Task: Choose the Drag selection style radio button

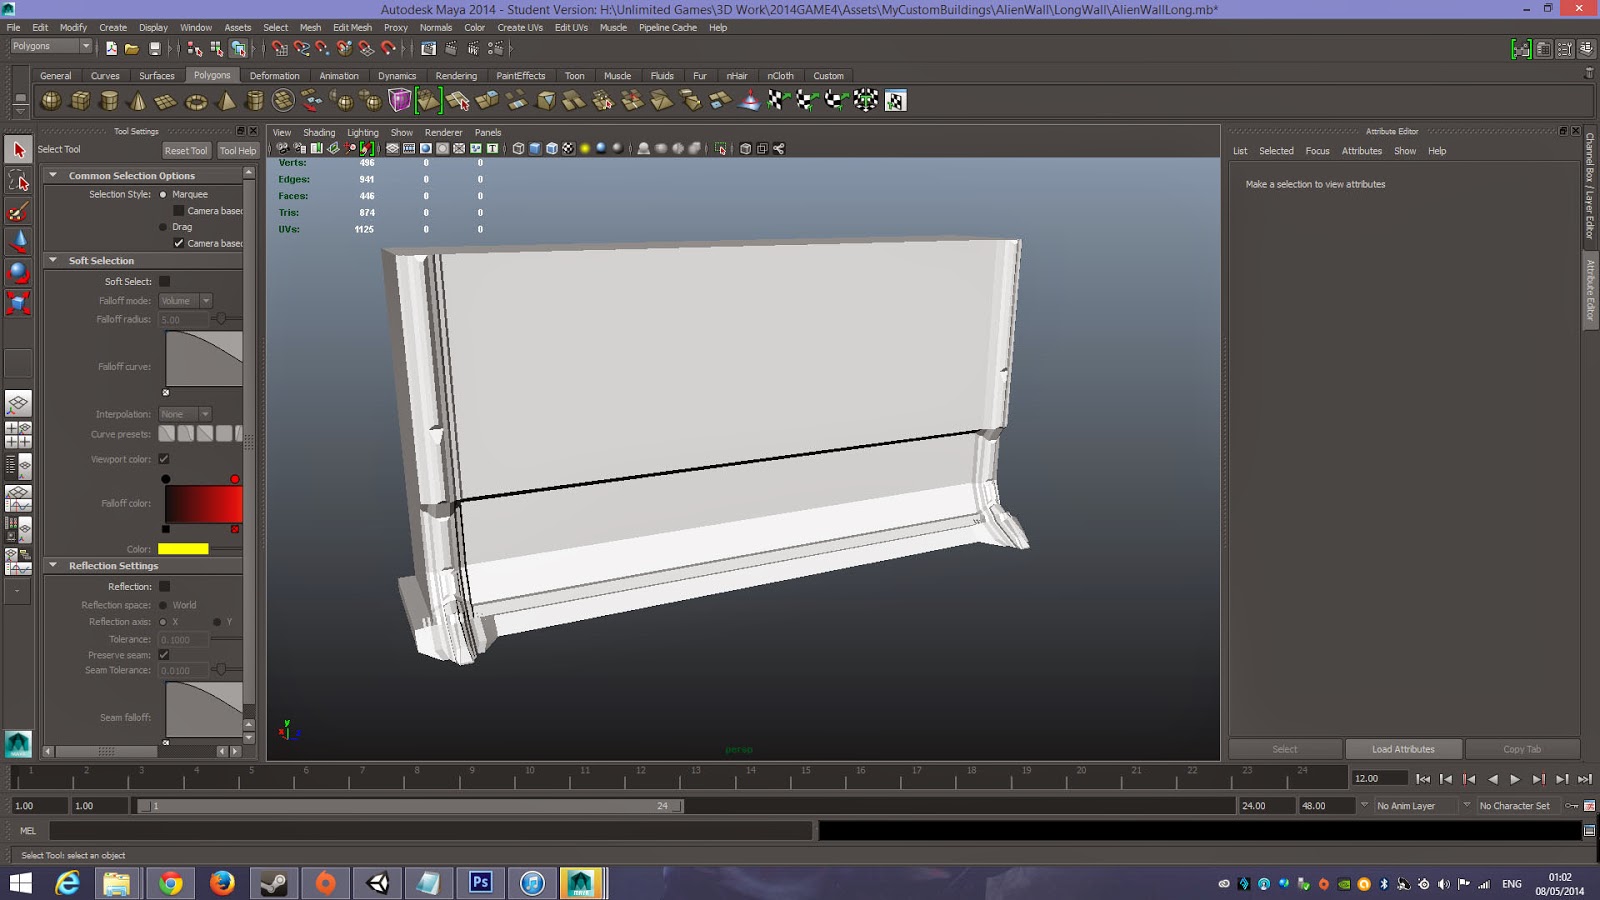Action: click(x=163, y=227)
